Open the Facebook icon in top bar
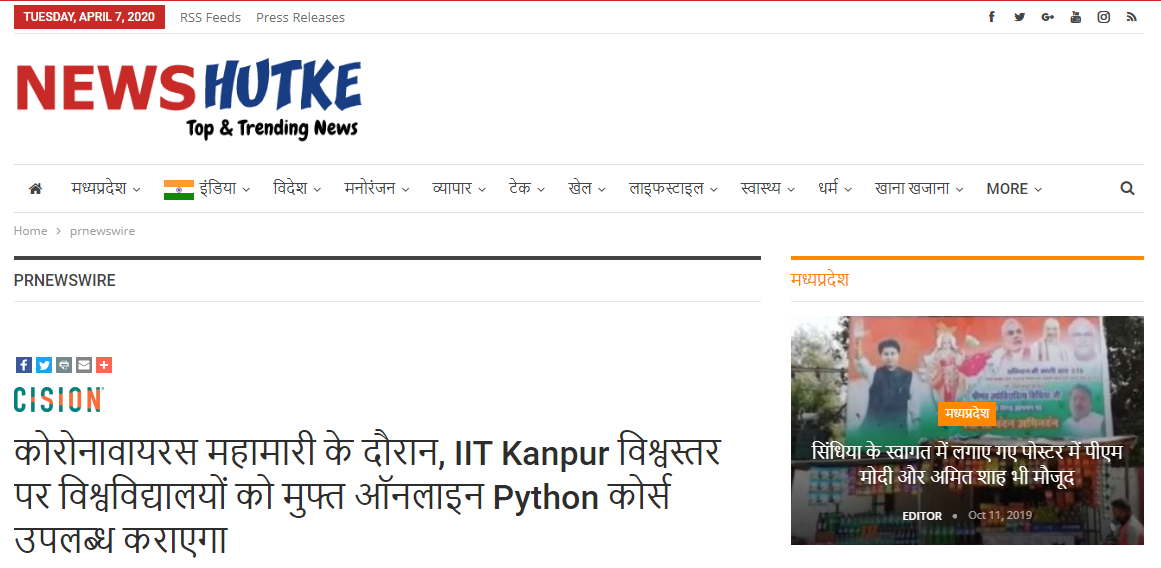This screenshot has width=1161, height=568. point(991,17)
